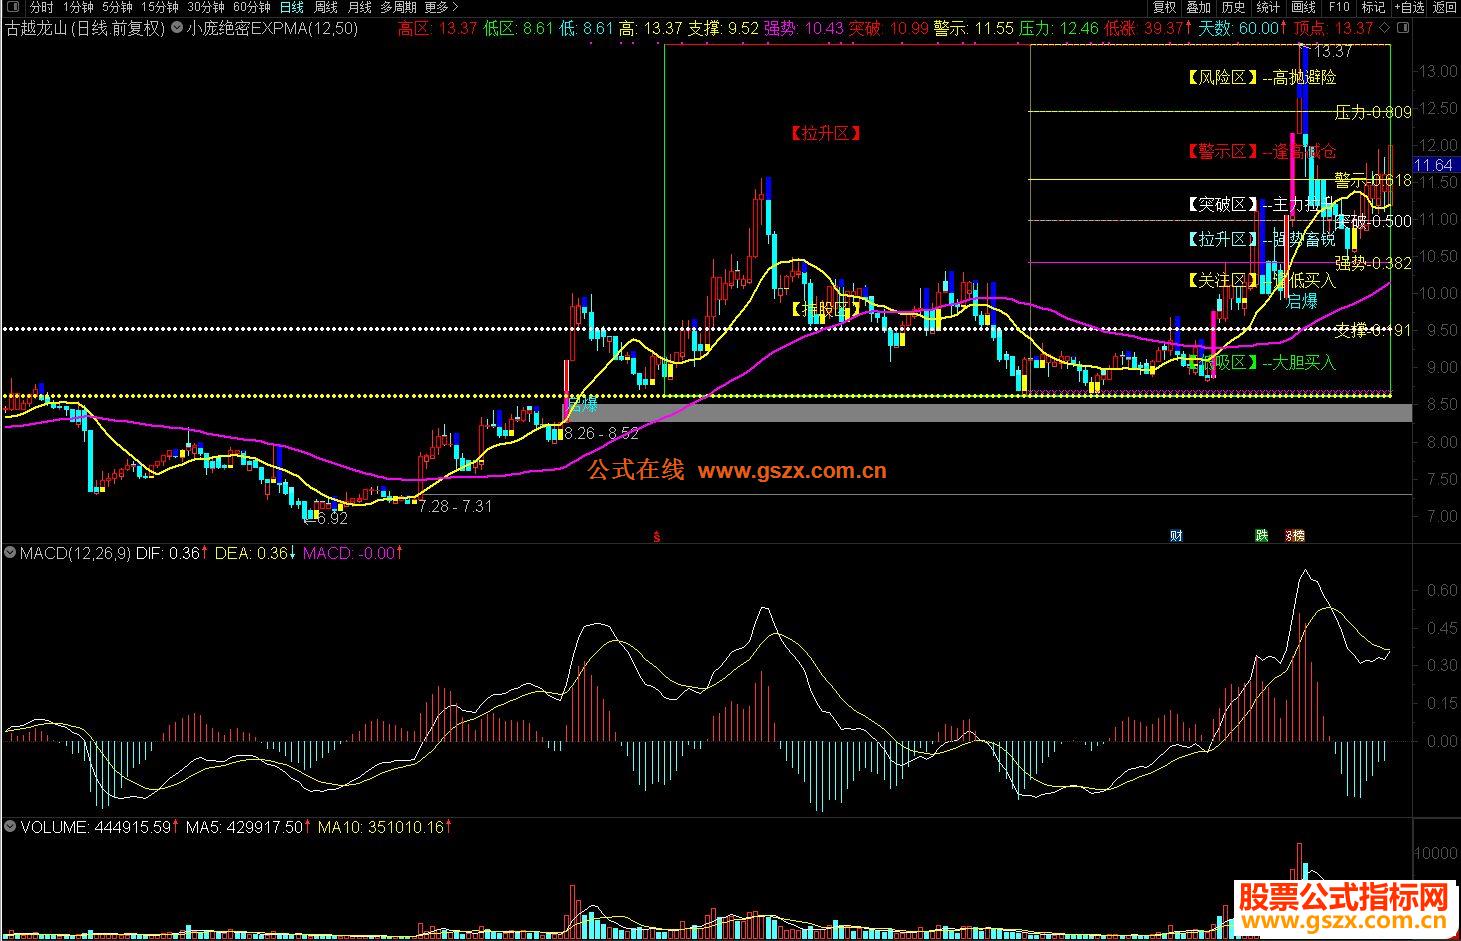This screenshot has width=1461, height=941.
Task: Click the 强势-0.382 Fibonacci level label
Action: tap(1373, 264)
